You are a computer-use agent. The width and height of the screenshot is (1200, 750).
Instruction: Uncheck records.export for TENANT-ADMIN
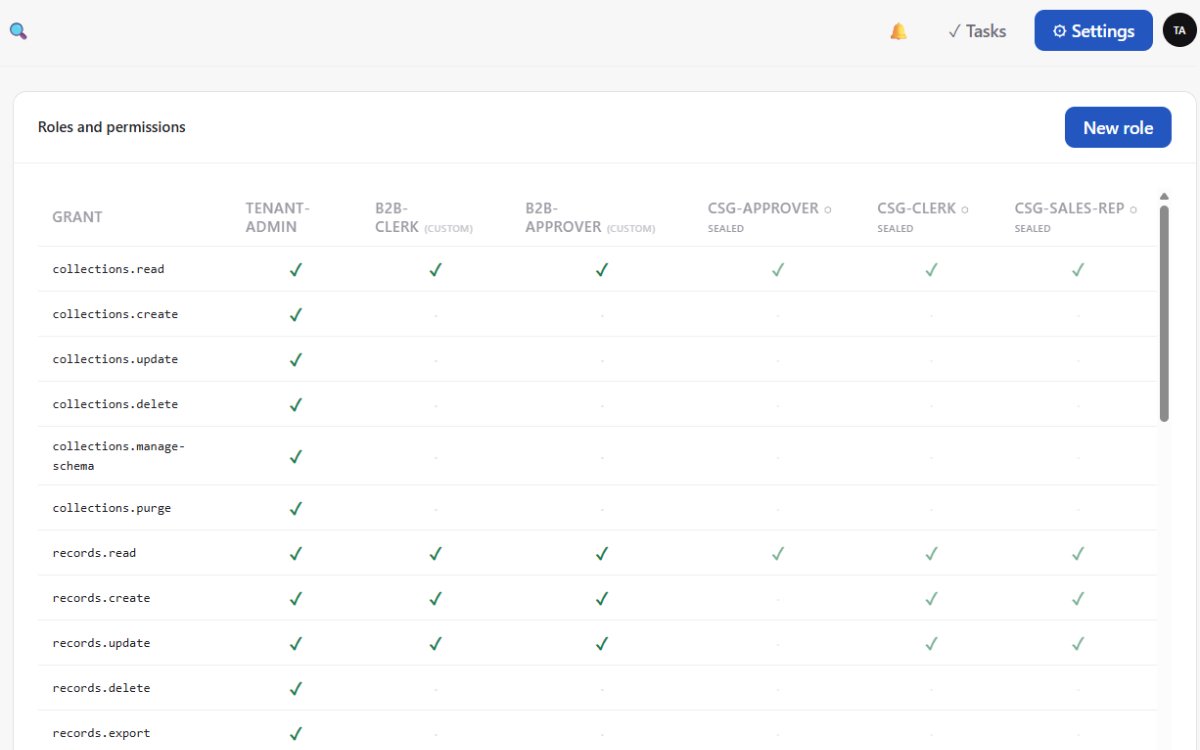pyautogui.click(x=295, y=733)
